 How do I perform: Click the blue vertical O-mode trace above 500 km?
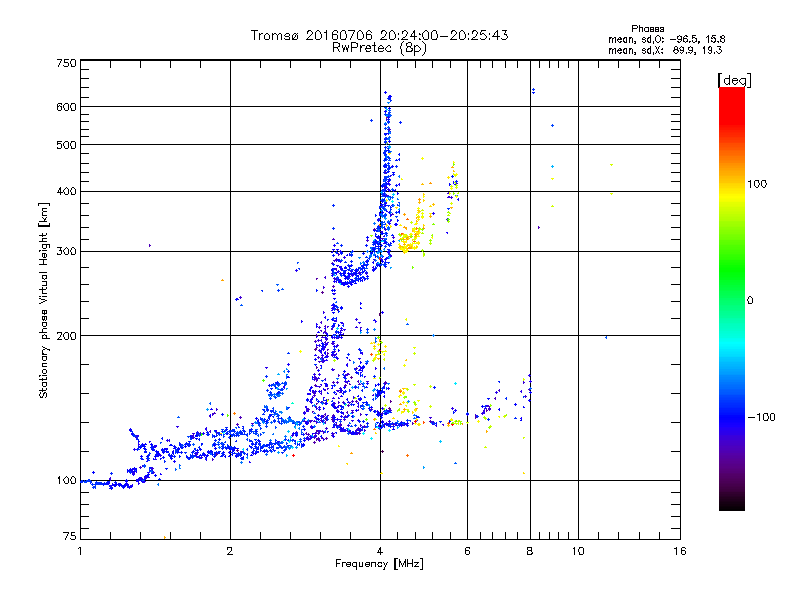[388, 118]
